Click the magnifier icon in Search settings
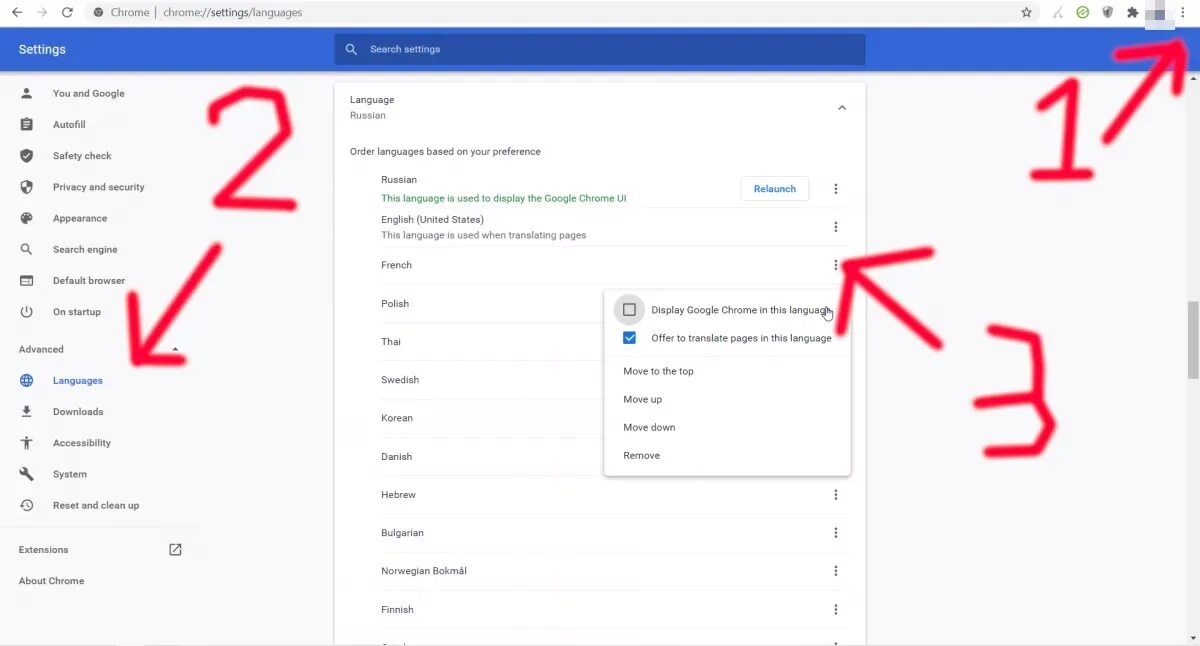The image size is (1200, 646). click(x=351, y=49)
